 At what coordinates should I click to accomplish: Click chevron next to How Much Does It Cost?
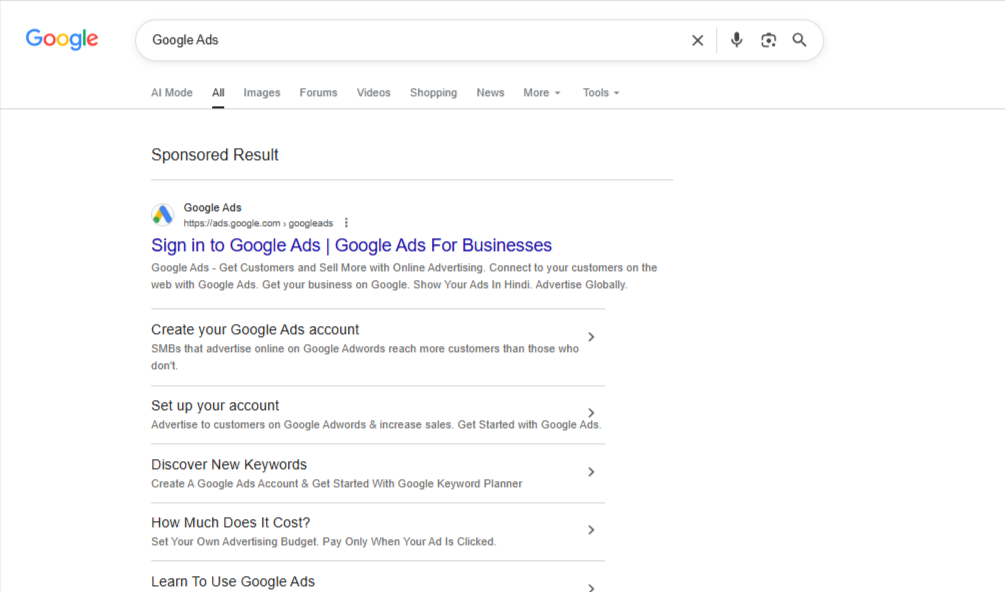click(591, 530)
